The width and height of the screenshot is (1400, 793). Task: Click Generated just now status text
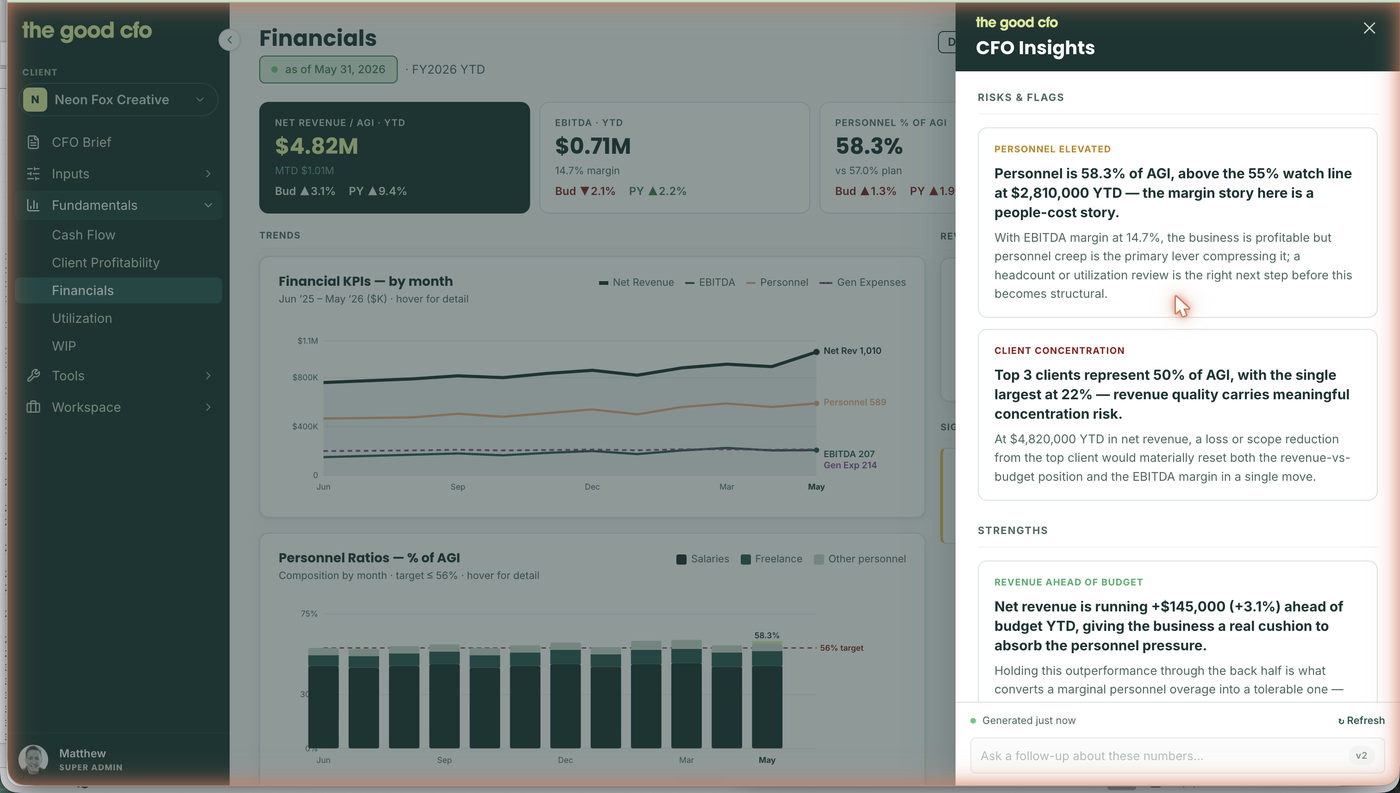coord(1029,720)
